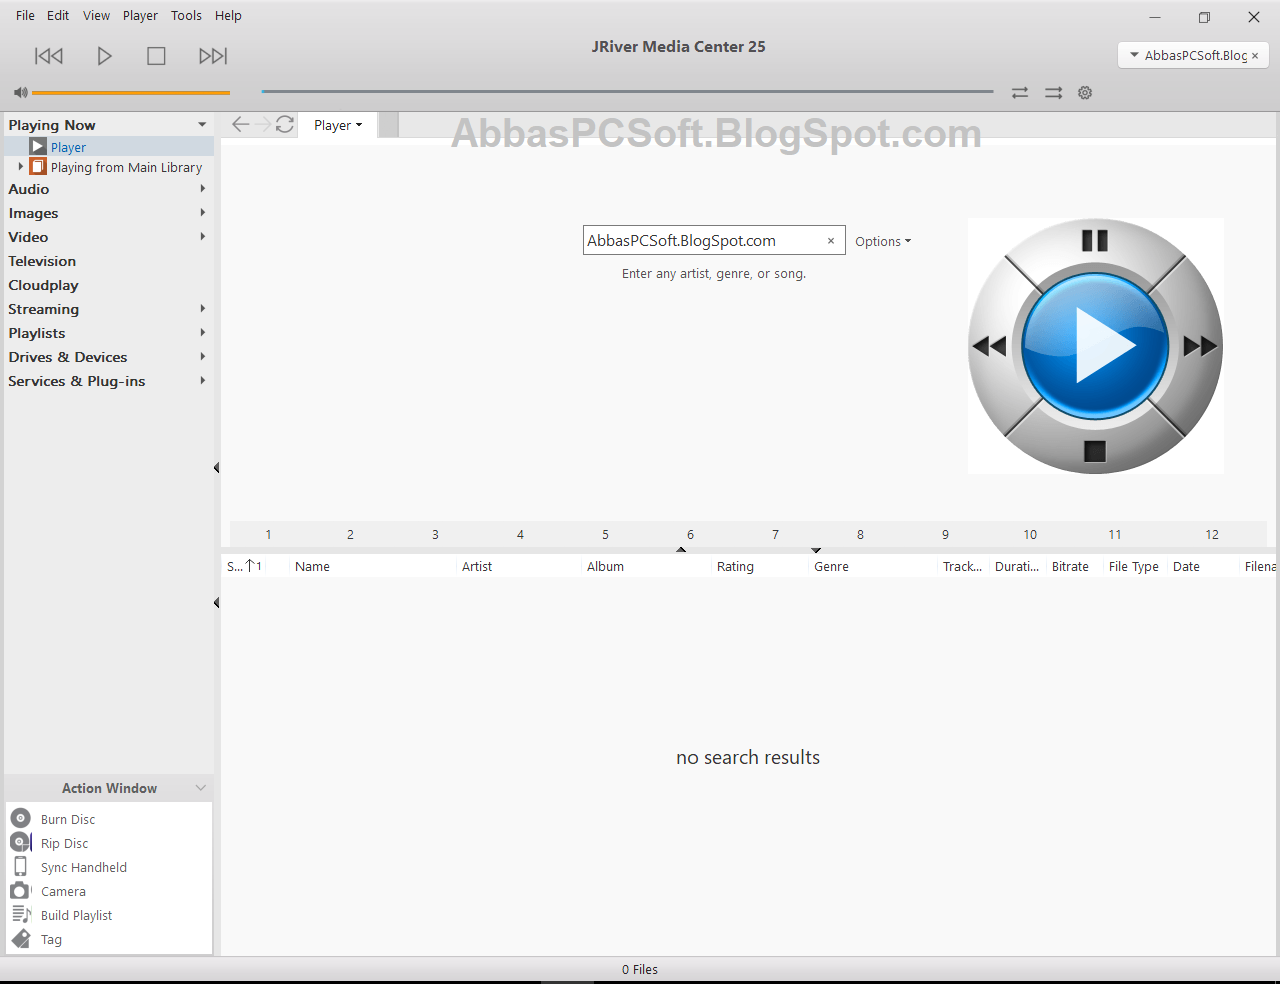Toggle shuffle mode icon
Screen dimensions: 1280x984
coord(1054,93)
